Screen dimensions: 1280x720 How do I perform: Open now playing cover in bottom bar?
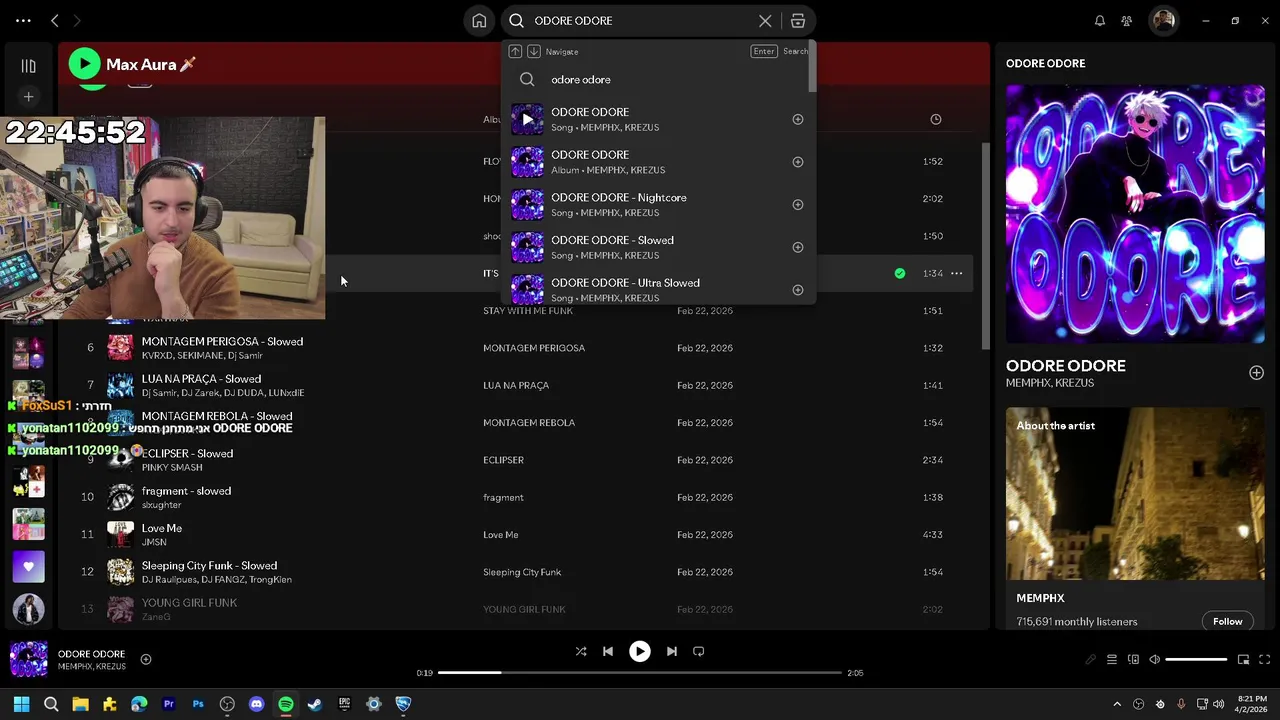coord(28,659)
